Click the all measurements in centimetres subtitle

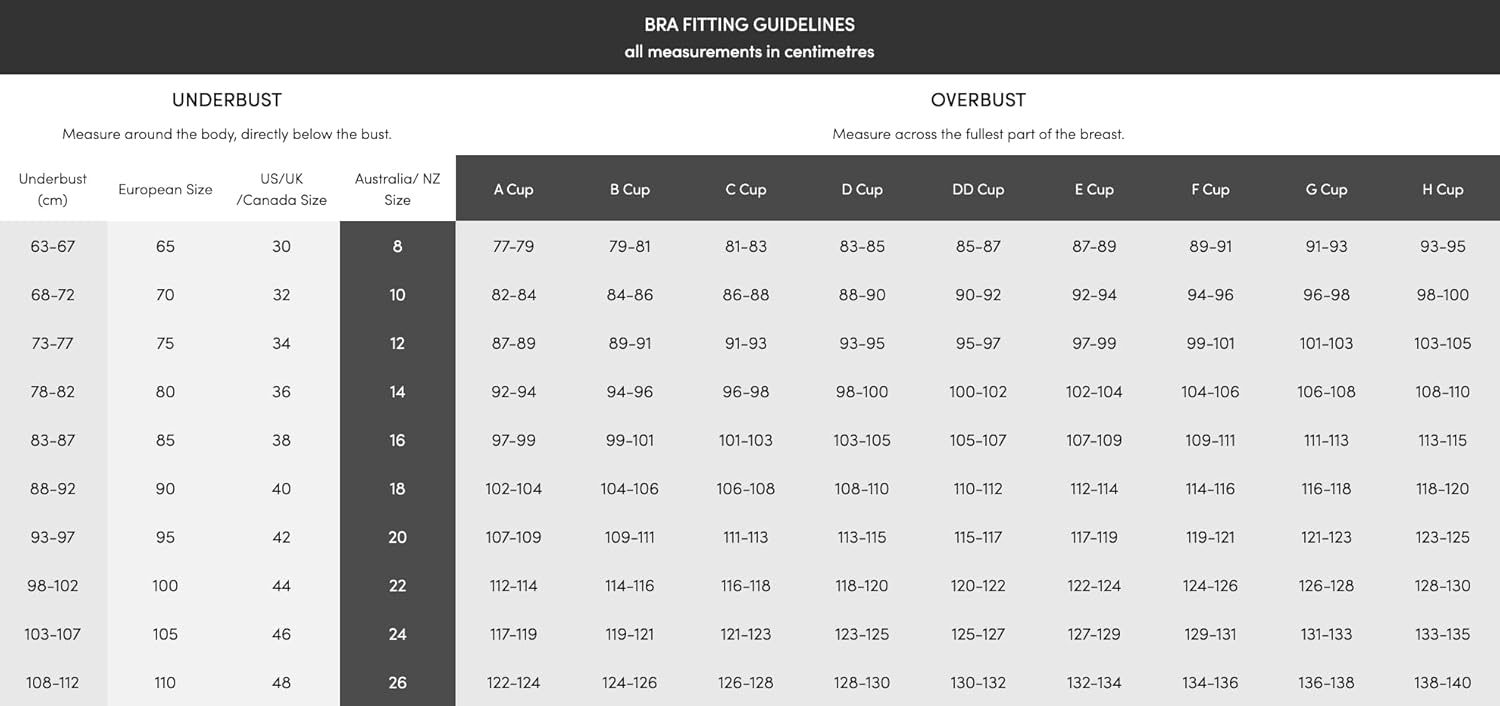pyautogui.click(x=749, y=52)
